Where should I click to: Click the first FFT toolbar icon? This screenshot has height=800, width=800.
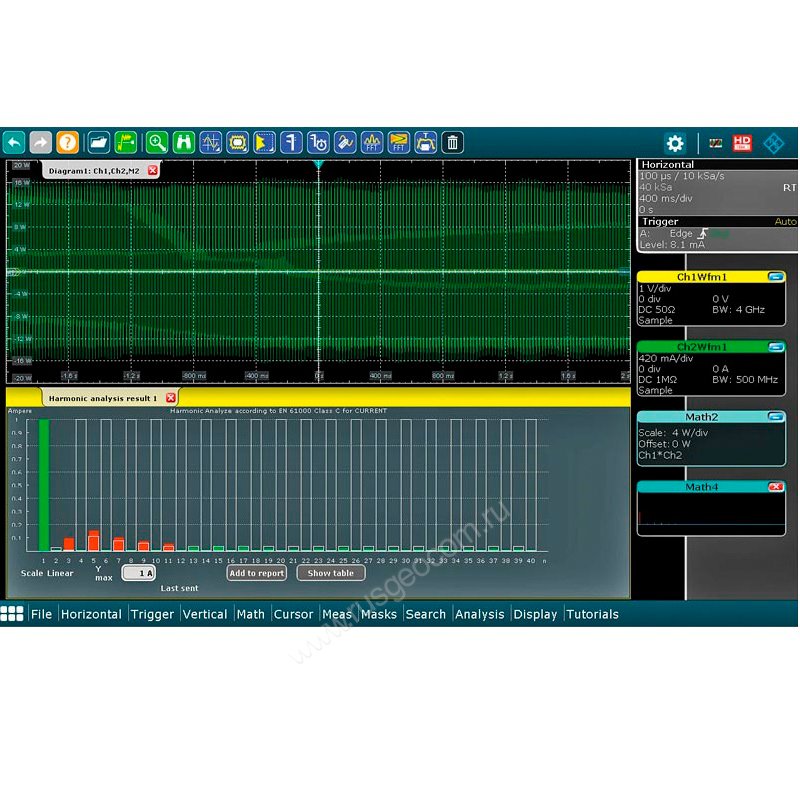[372, 142]
